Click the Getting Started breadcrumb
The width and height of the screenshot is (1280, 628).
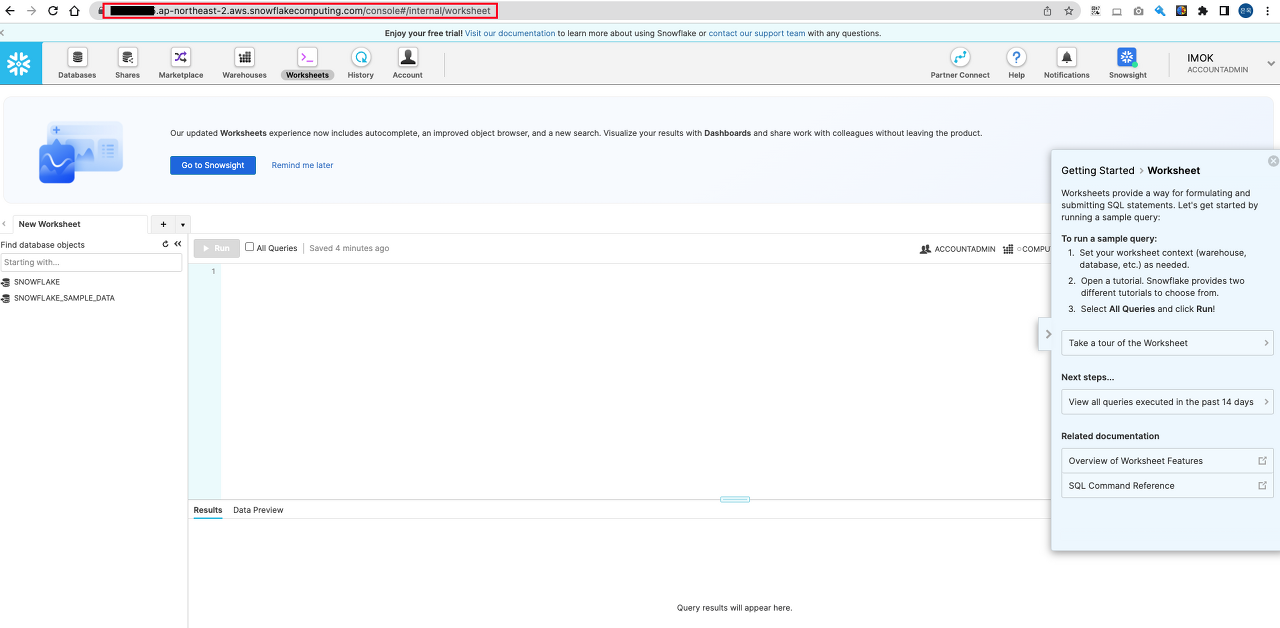(1097, 171)
